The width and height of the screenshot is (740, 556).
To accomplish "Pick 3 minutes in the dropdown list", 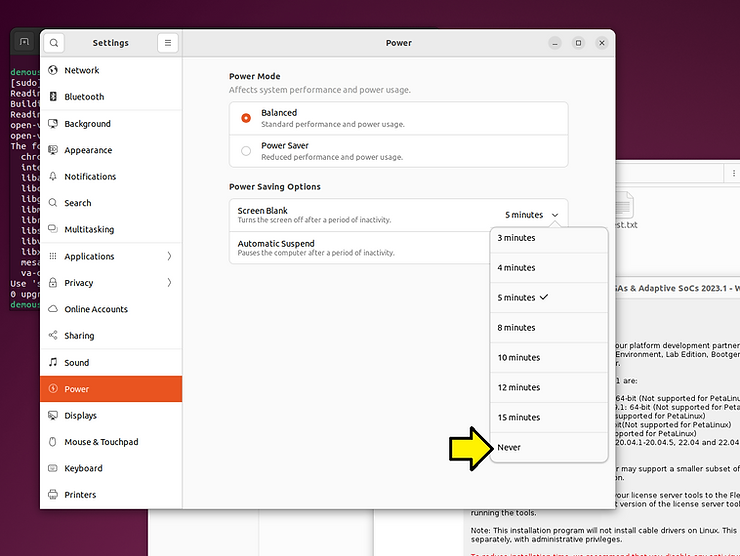I will (516, 238).
